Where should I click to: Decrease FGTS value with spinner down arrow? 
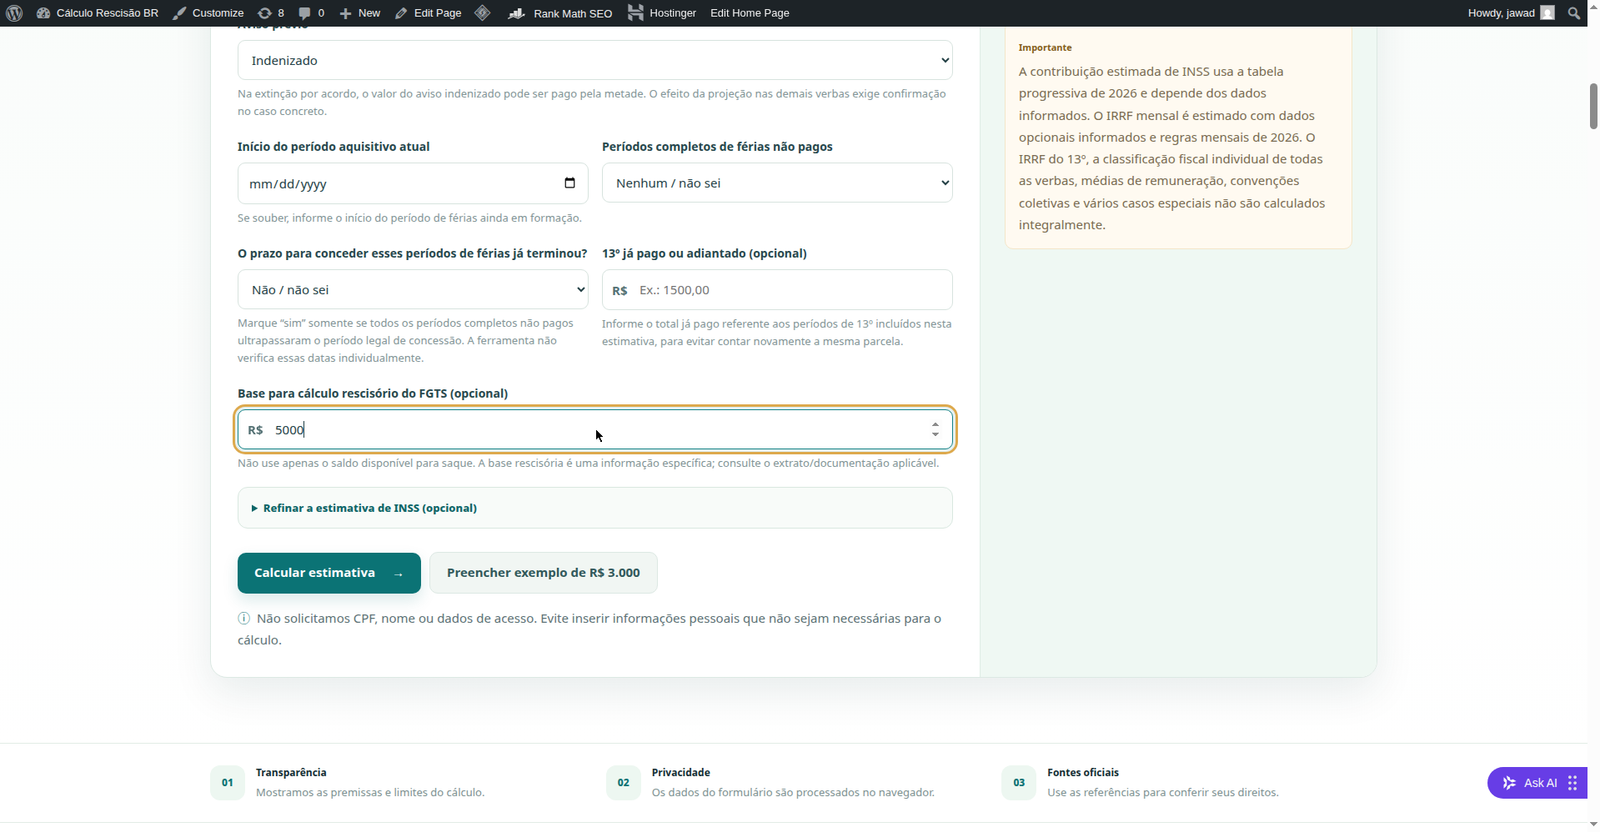(935, 435)
